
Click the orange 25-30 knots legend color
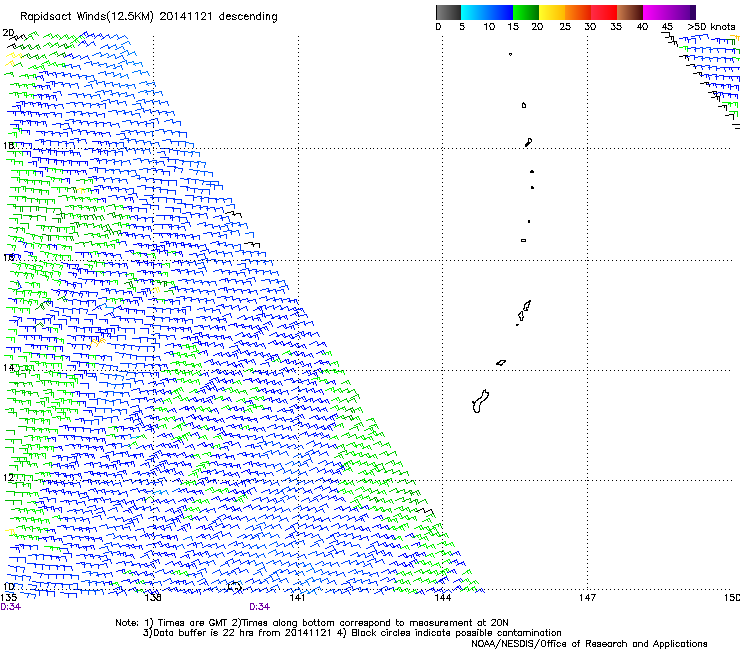tap(578, 12)
